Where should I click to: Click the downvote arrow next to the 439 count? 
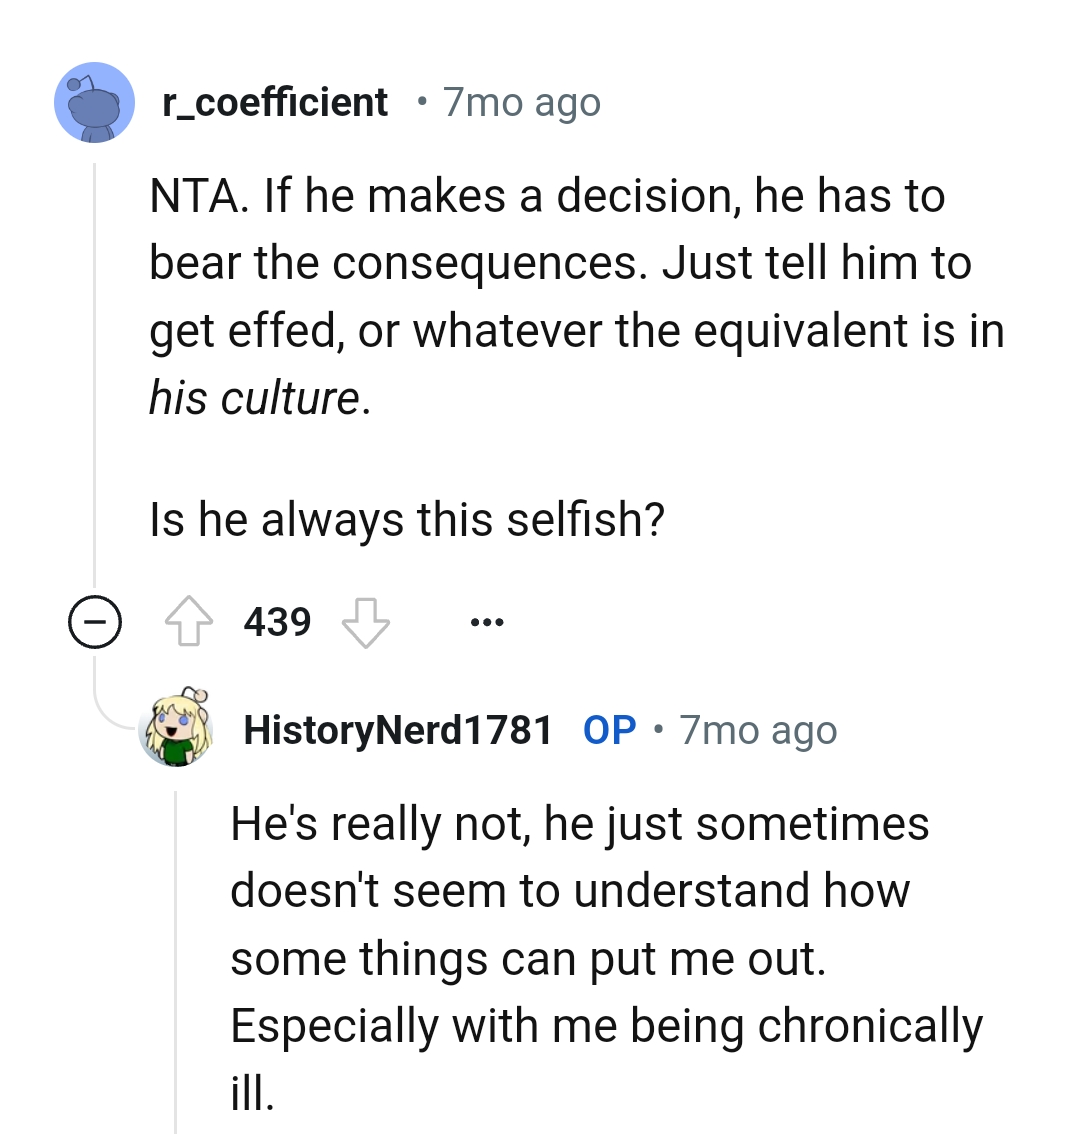pos(365,622)
